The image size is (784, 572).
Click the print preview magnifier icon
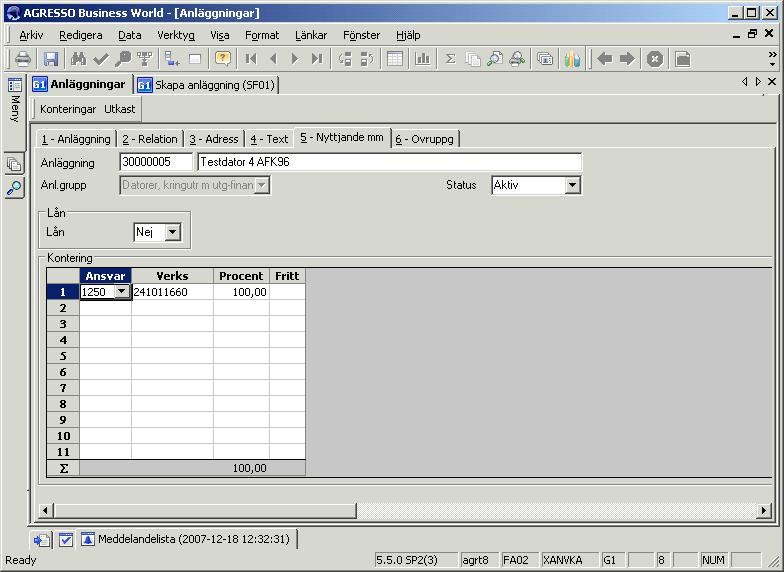(x=494, y=59)
